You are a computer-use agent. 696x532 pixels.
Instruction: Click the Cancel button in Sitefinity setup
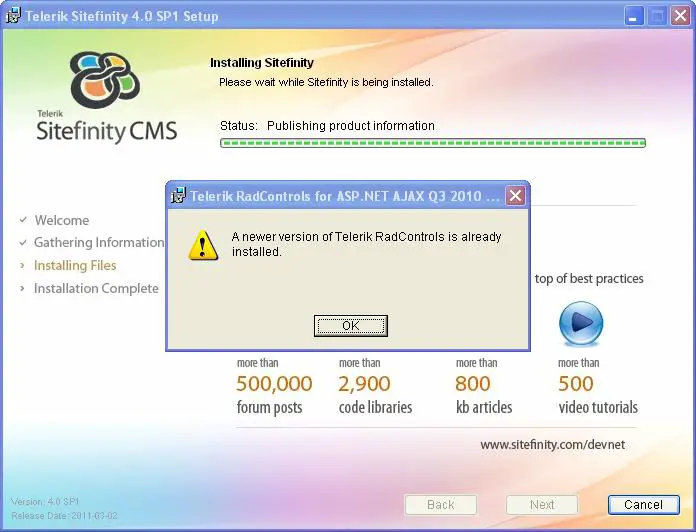[643, 504]
